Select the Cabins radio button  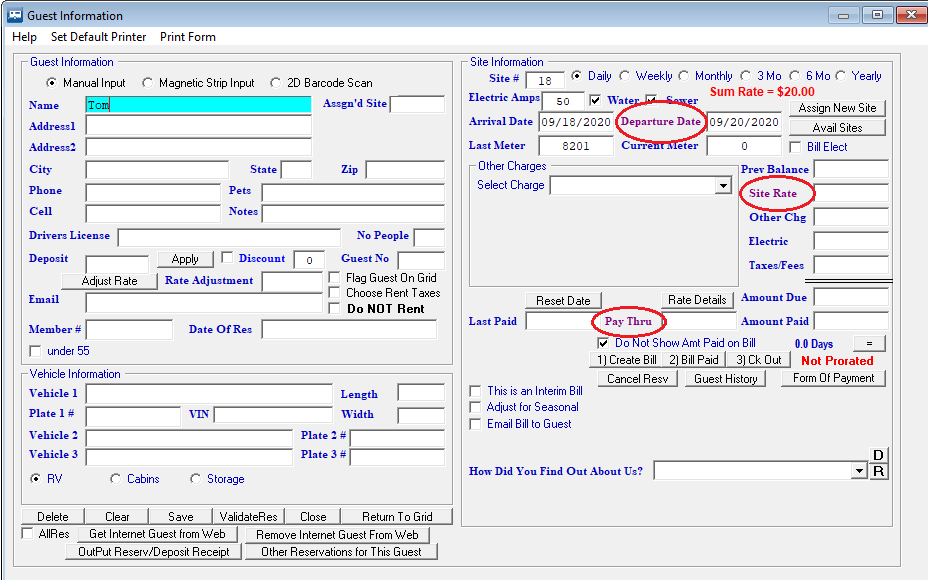[x=115, y=478]
